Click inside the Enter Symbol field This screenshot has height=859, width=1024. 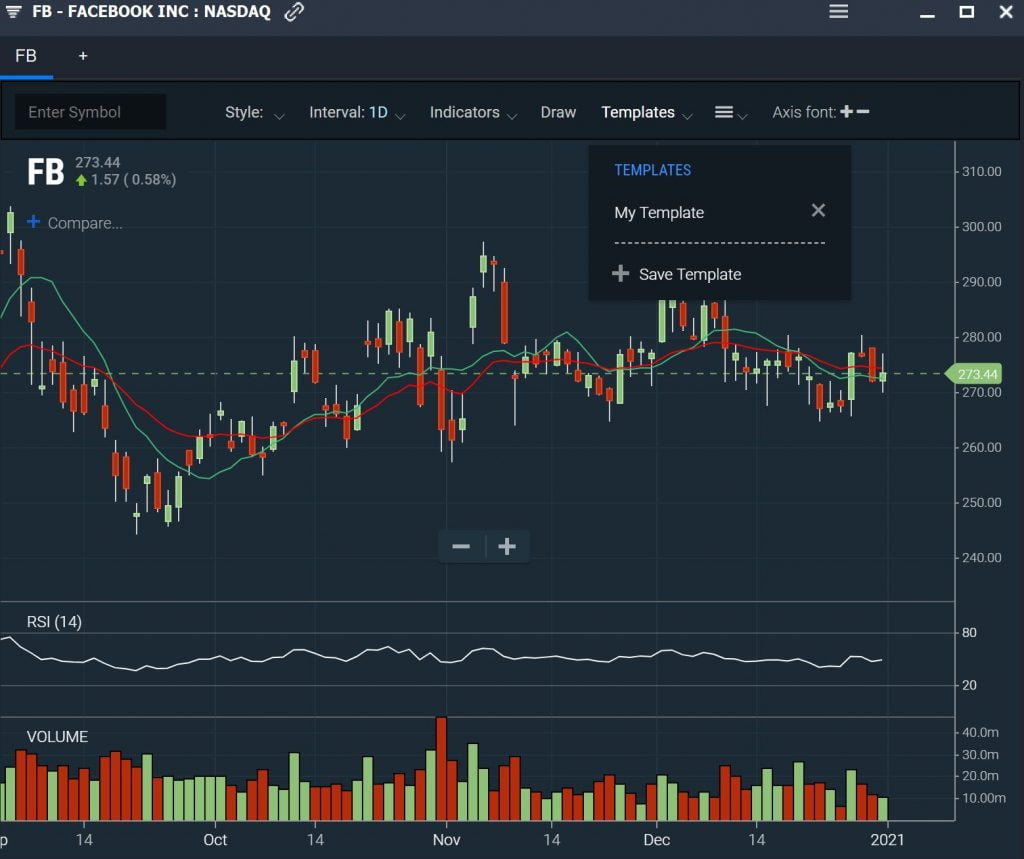coord(90,112)
